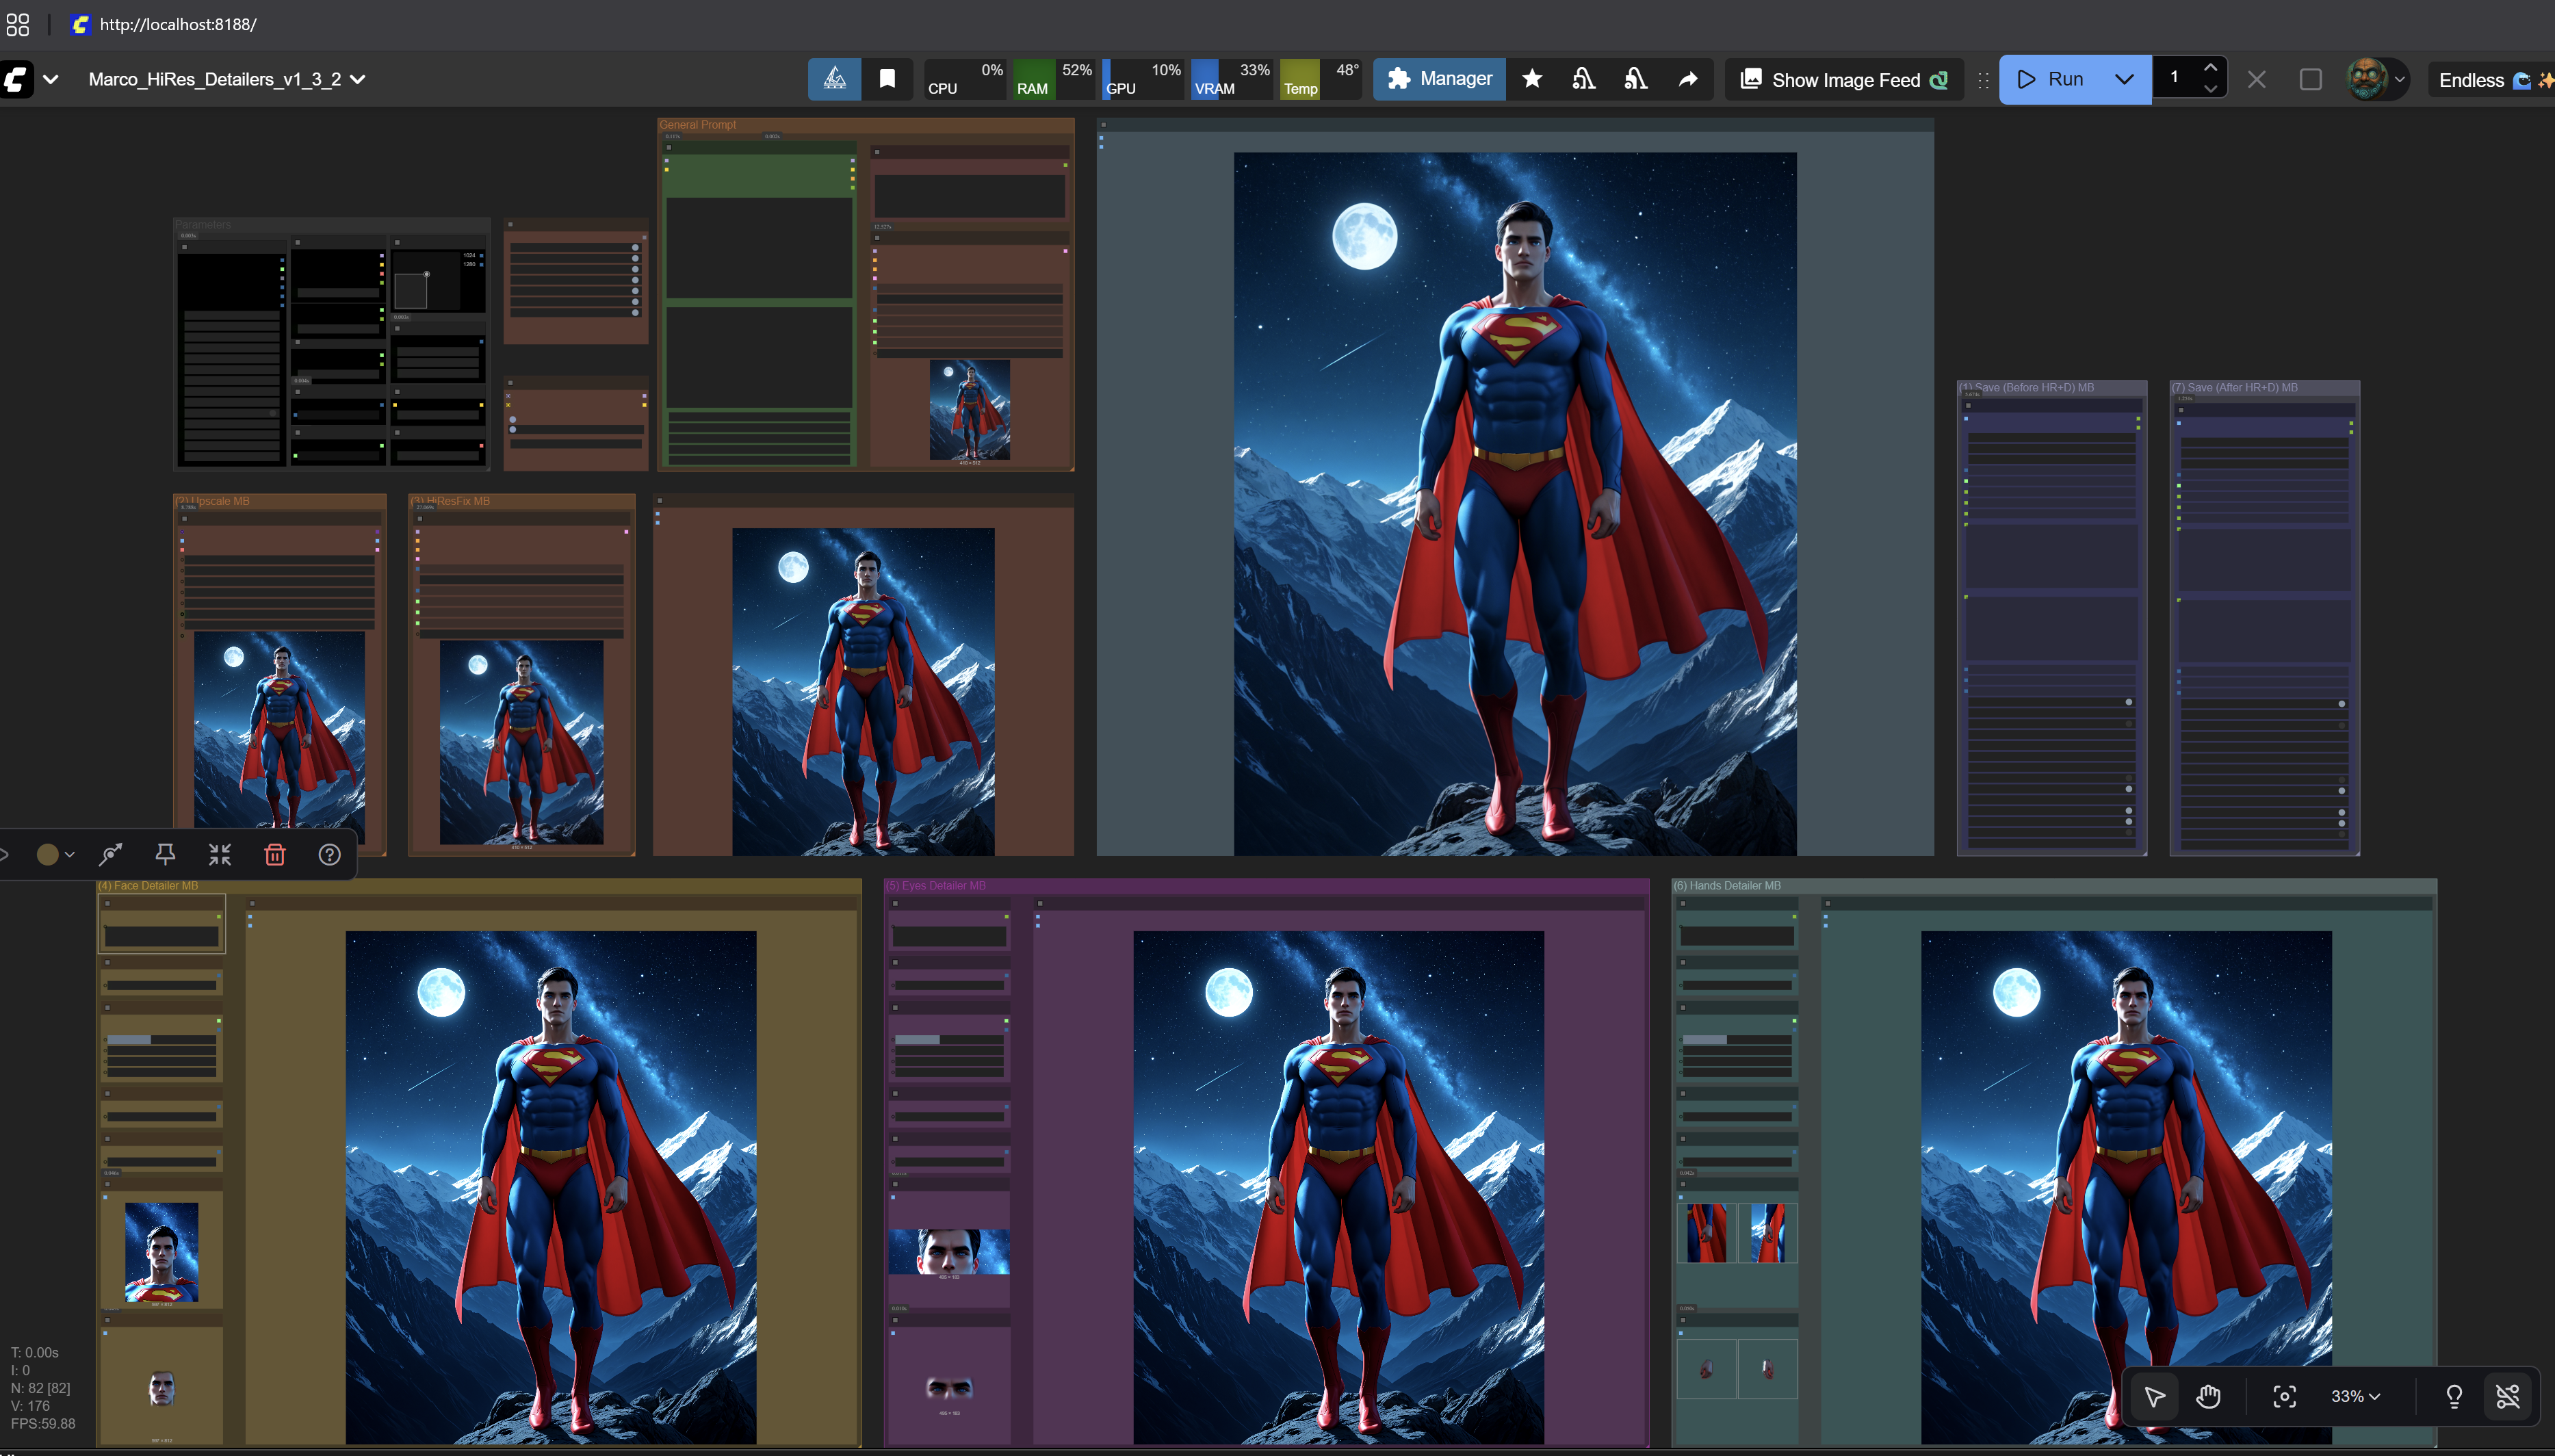The width and height of the screenshot is (2555, 1456).
Task: Click the pin icon in selection toolbar
Action: coord(165,854)
